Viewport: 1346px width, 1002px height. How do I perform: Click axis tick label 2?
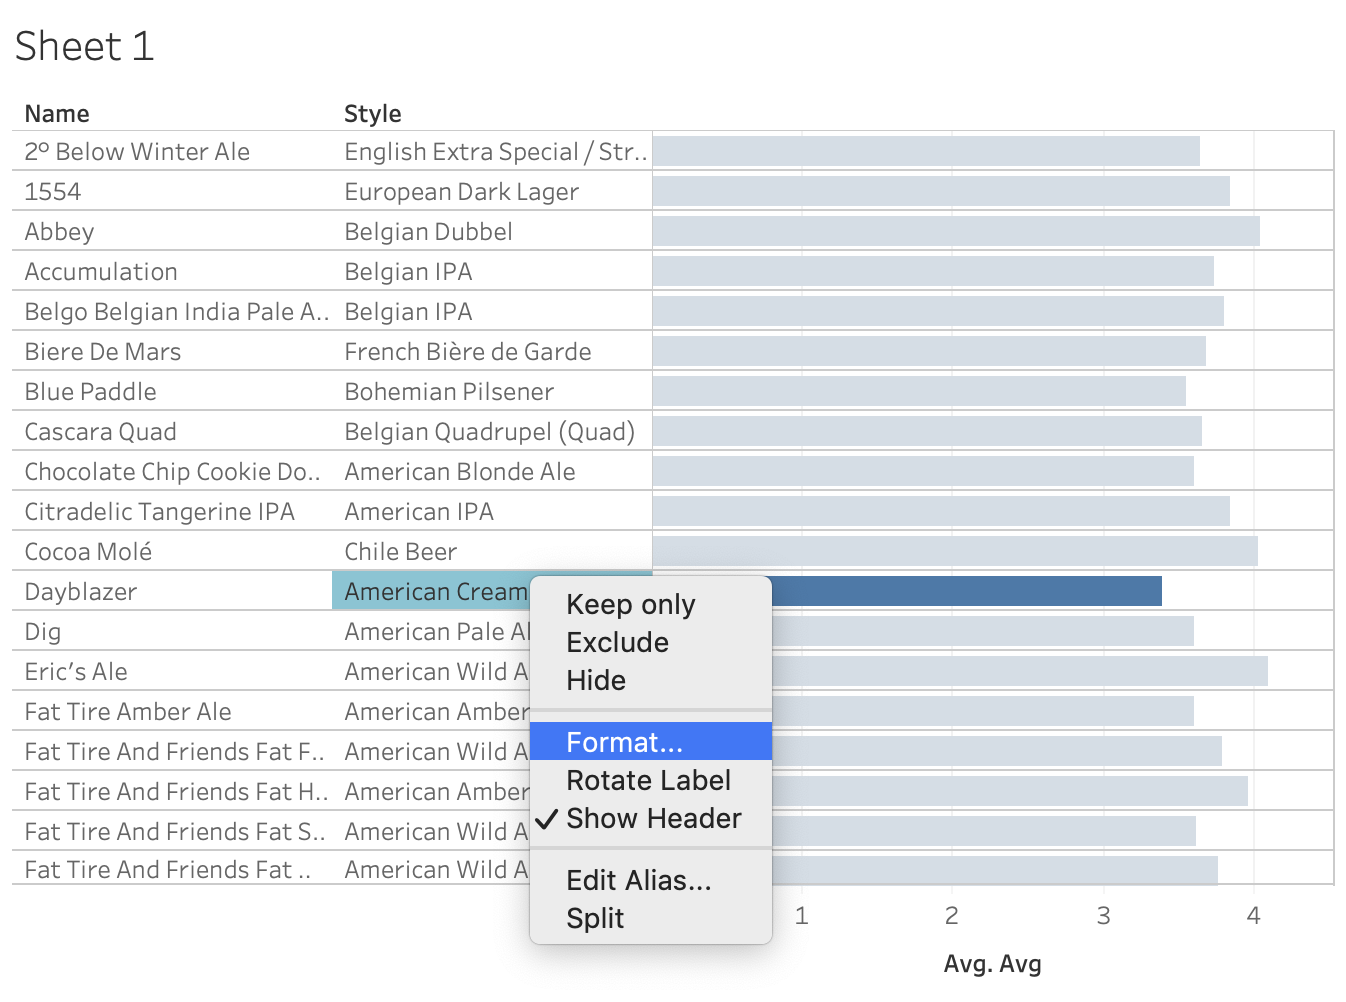(x=951, y=915)
